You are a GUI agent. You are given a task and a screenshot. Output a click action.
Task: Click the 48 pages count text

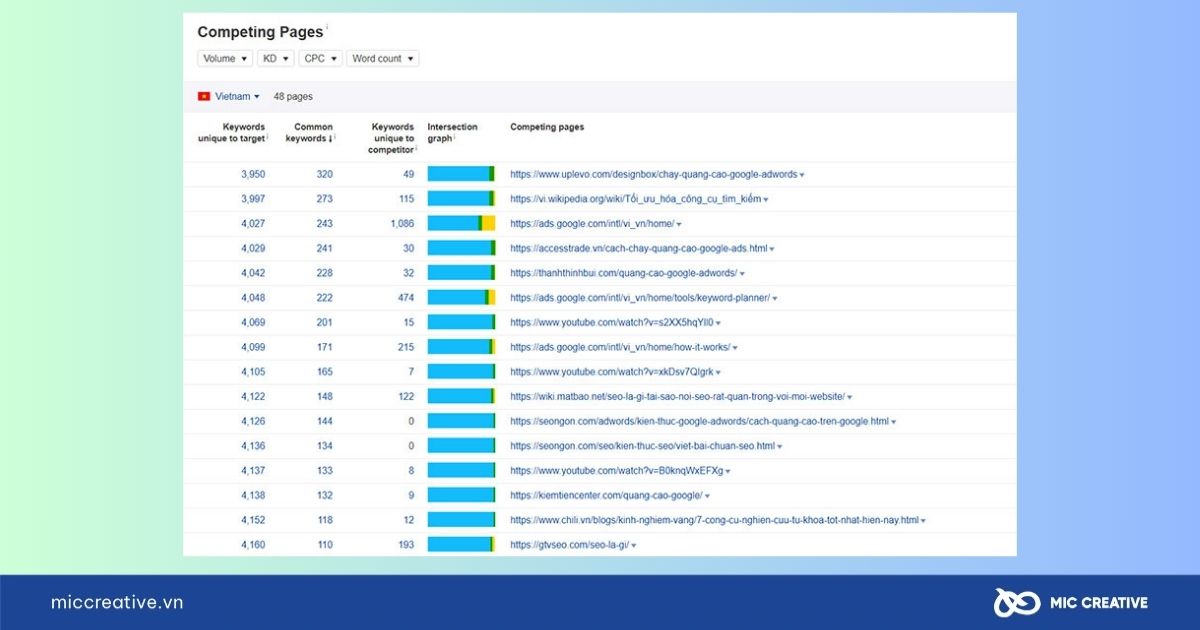tap(293, 97)
